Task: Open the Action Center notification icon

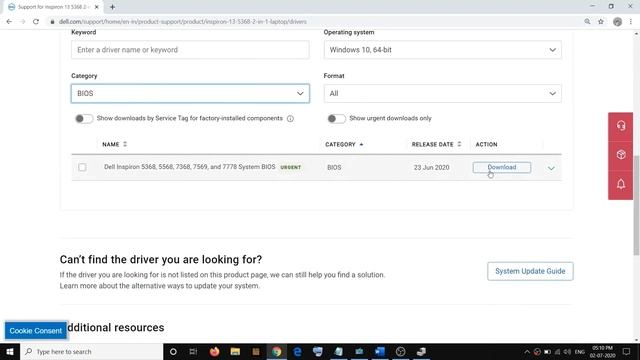Action: 627,351
